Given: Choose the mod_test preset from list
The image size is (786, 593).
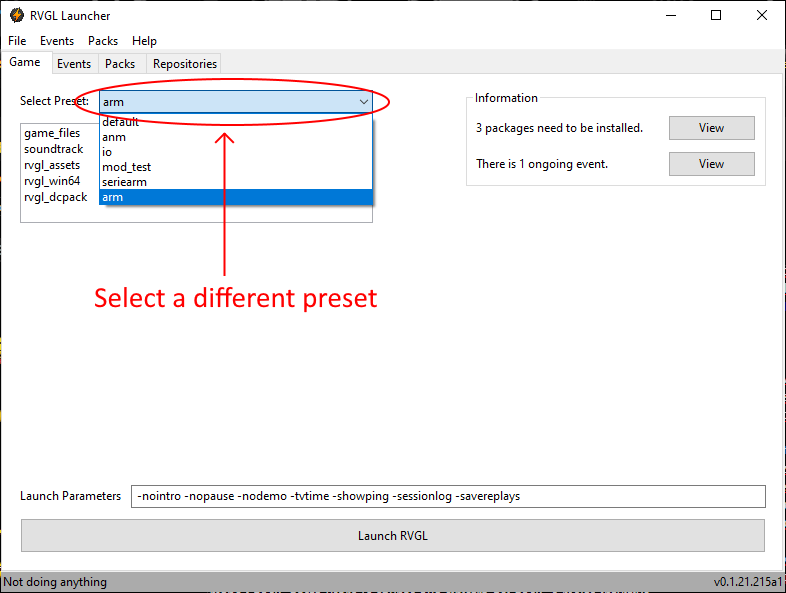Looking at the screenshot, I should point(236,167).
